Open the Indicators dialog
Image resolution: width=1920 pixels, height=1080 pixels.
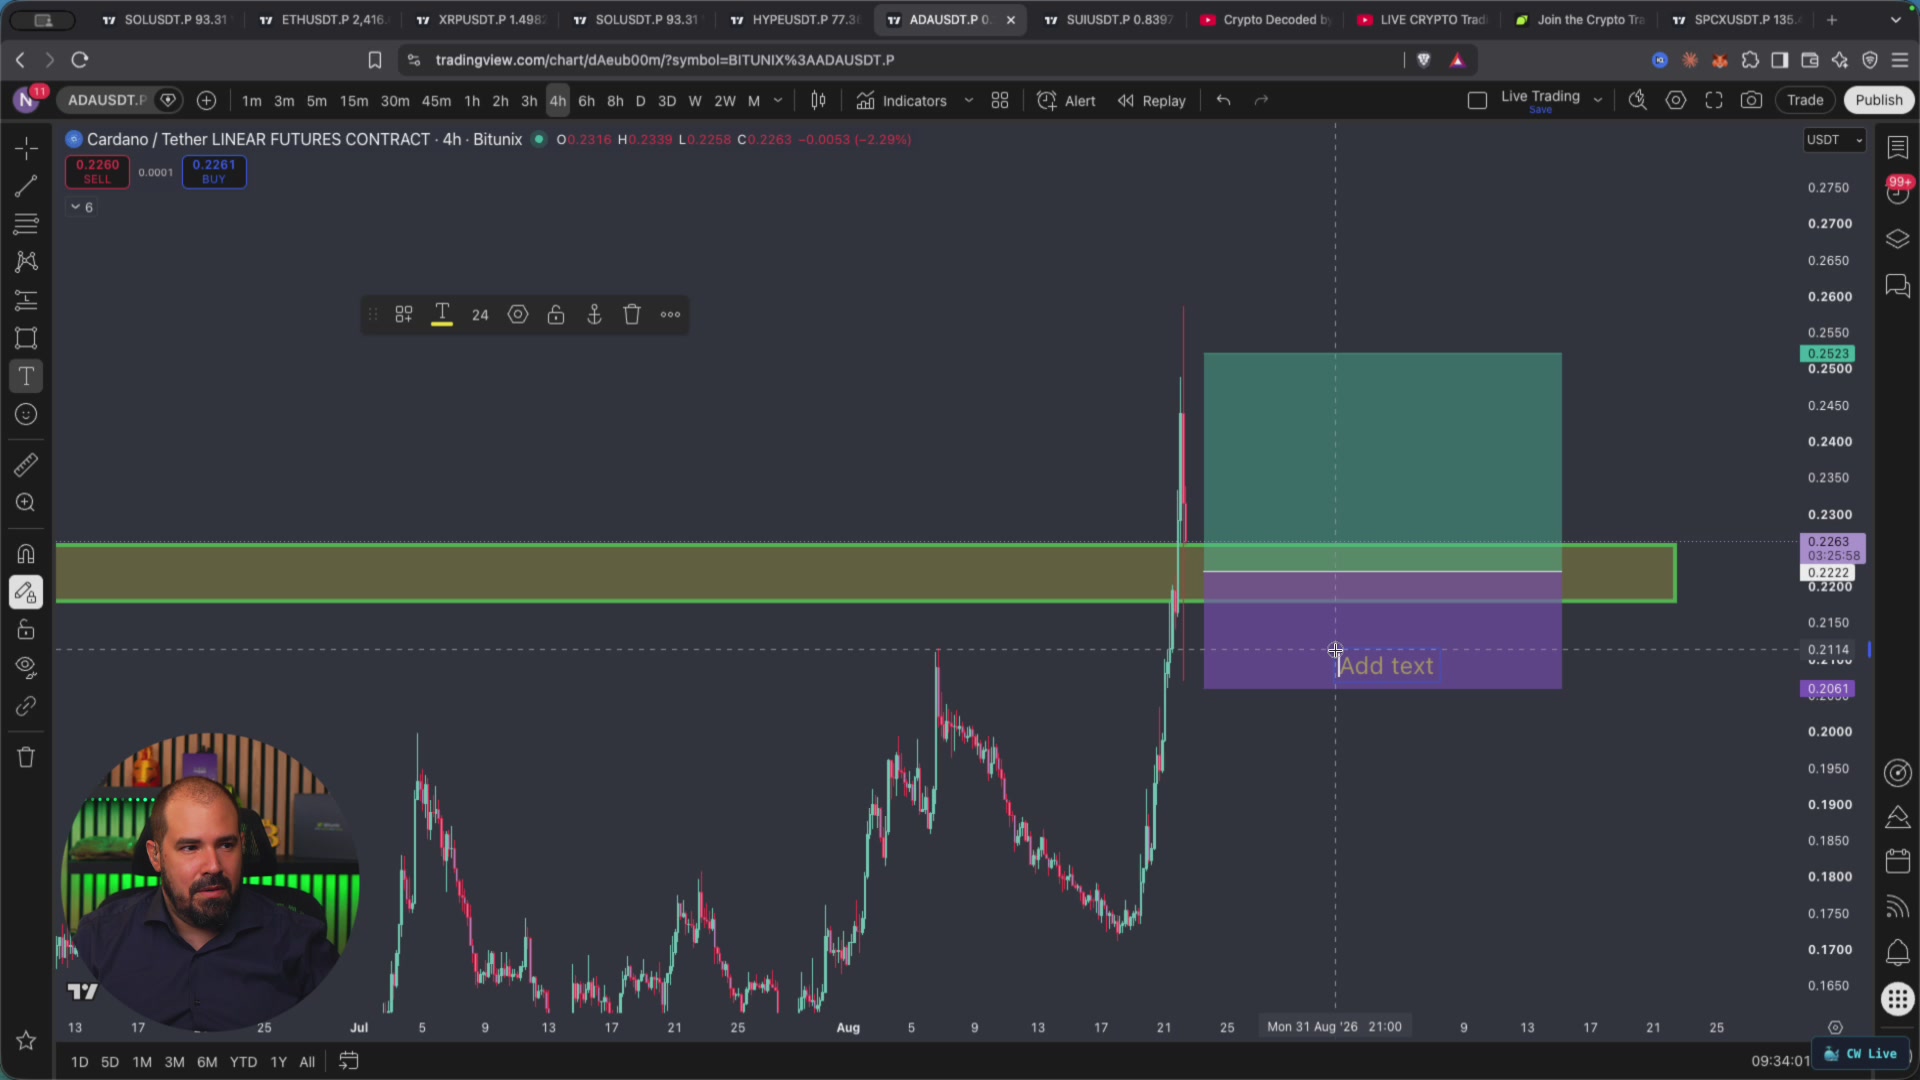coord(902,101)
